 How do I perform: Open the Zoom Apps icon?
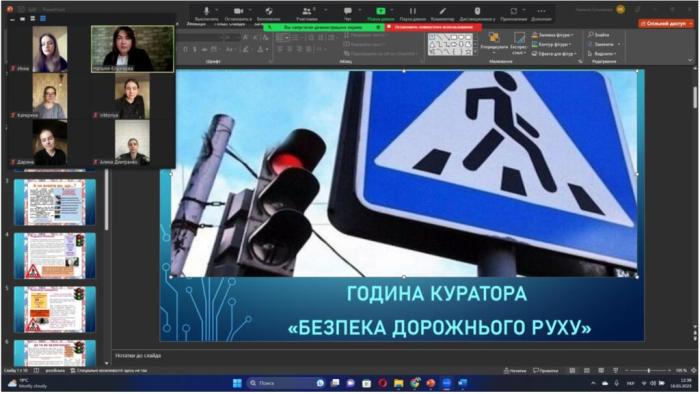tap(514, 11)
